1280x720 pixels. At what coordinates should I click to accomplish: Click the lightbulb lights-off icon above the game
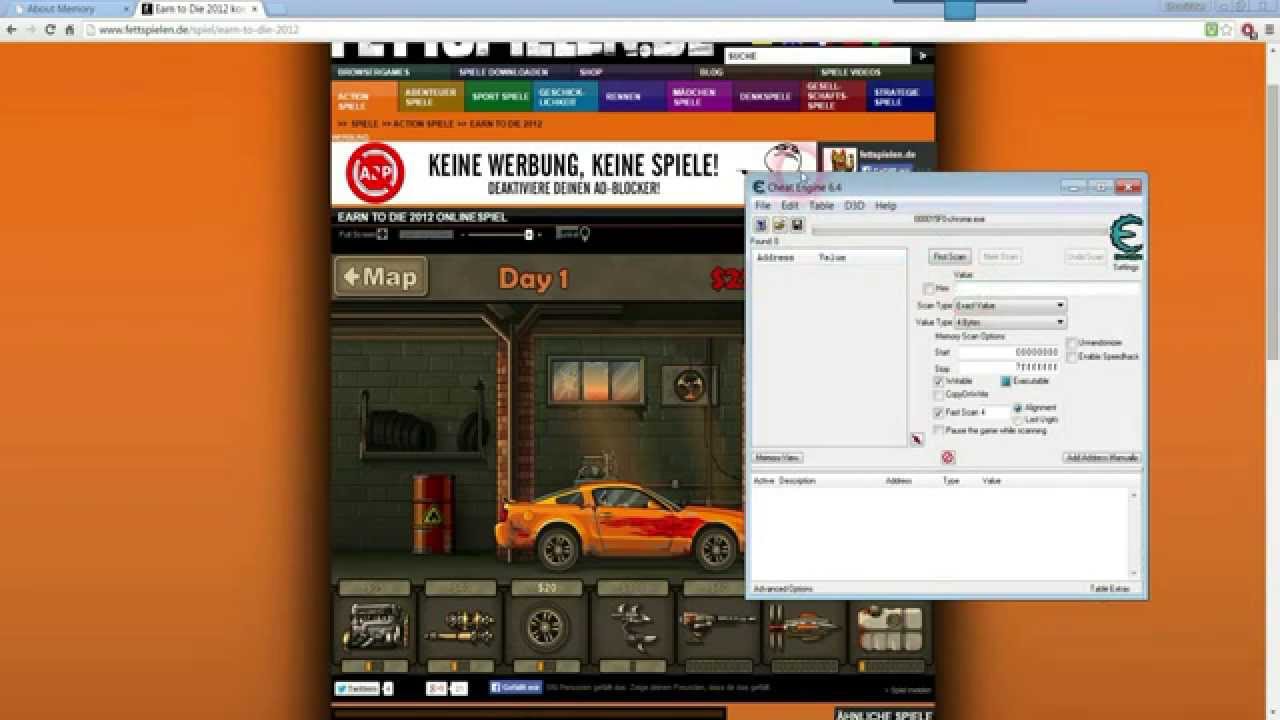(x=585, y=234)
